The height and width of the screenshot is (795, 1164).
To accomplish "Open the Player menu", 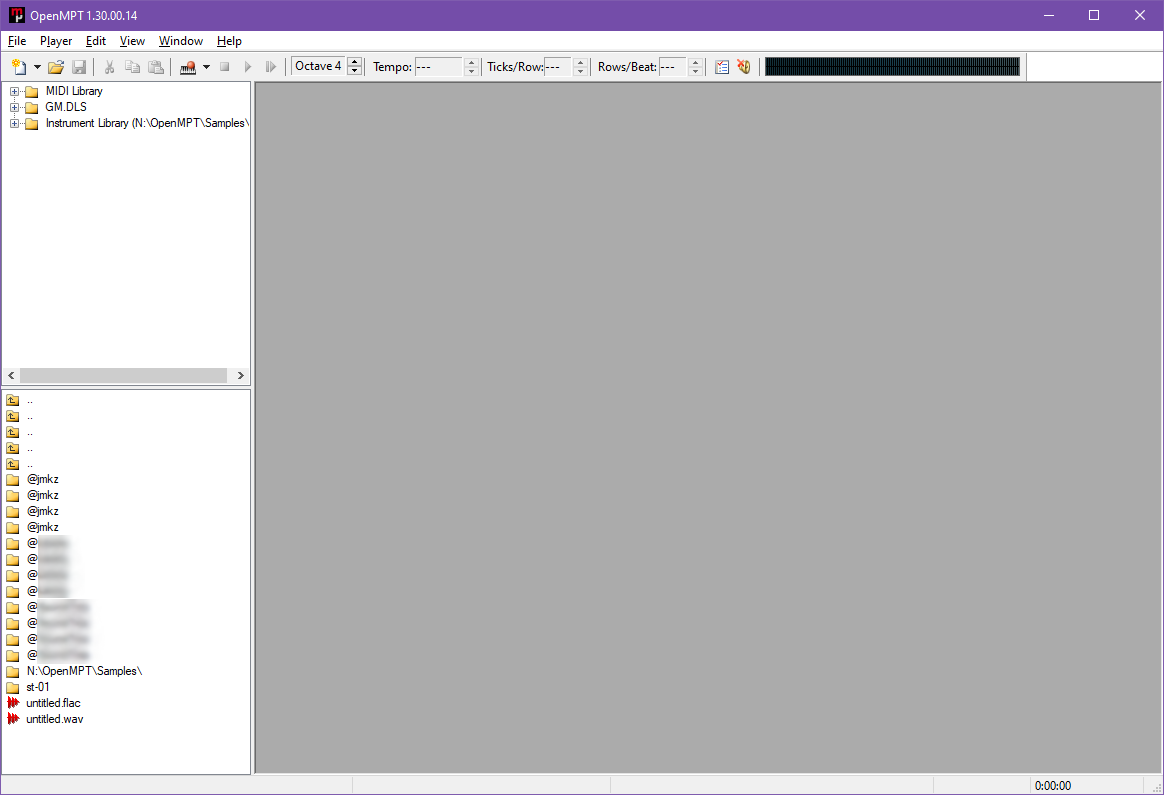I will pyautogui.click(x=56, y=41).
